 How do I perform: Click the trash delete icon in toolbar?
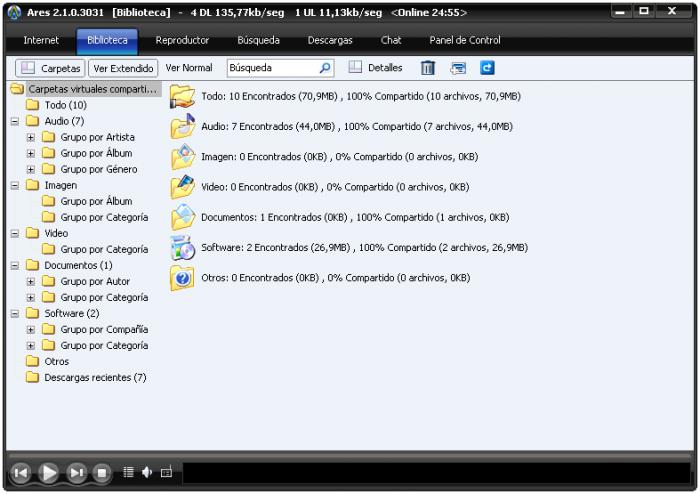(428, 68)
